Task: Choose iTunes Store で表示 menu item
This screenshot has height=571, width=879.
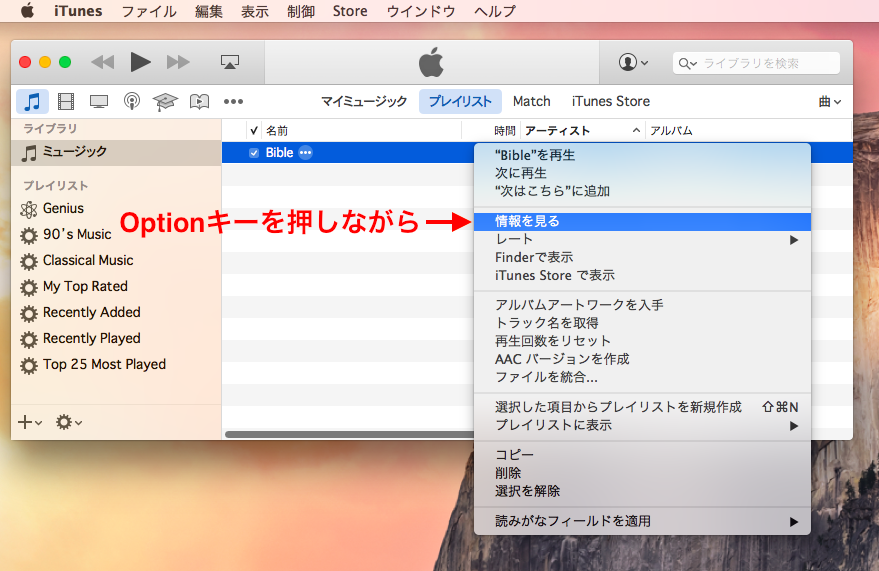Action: pyautogui.click(x=642, y=275)
